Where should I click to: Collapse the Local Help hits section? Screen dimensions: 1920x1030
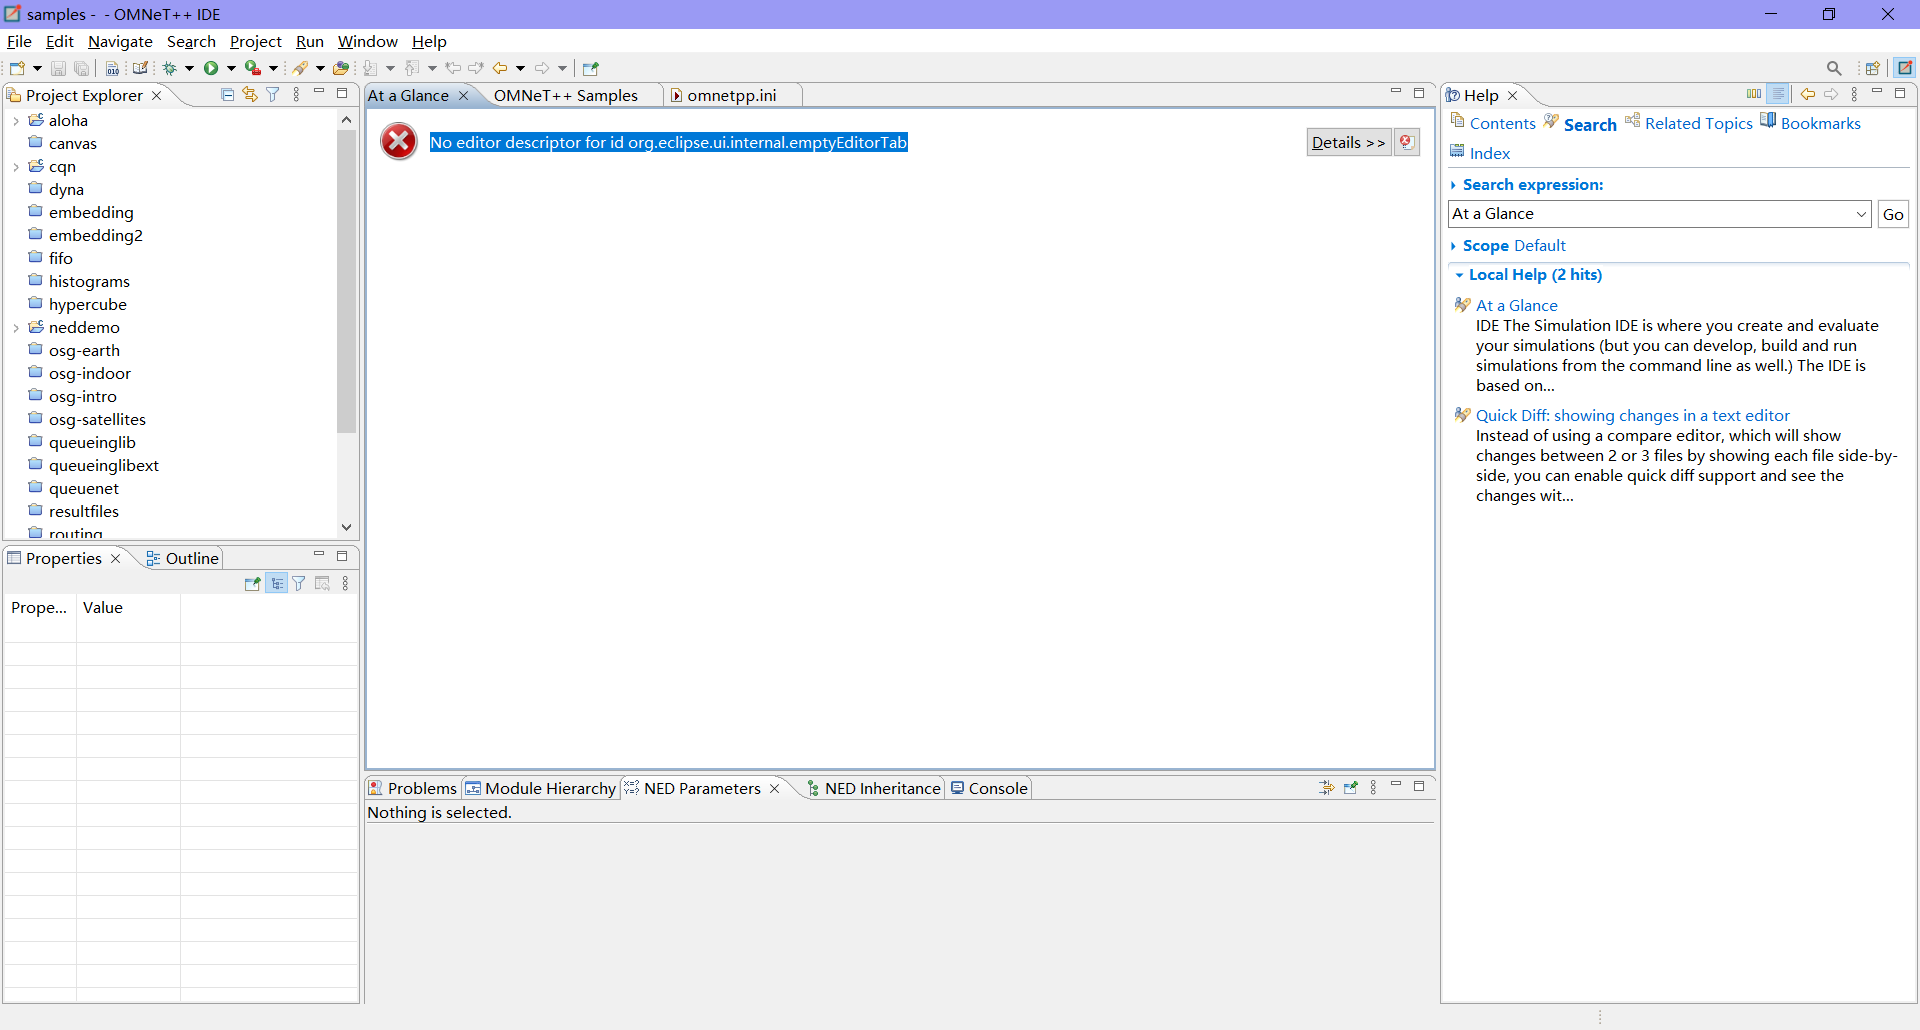pyautogui.click(x=1460, y=275)
